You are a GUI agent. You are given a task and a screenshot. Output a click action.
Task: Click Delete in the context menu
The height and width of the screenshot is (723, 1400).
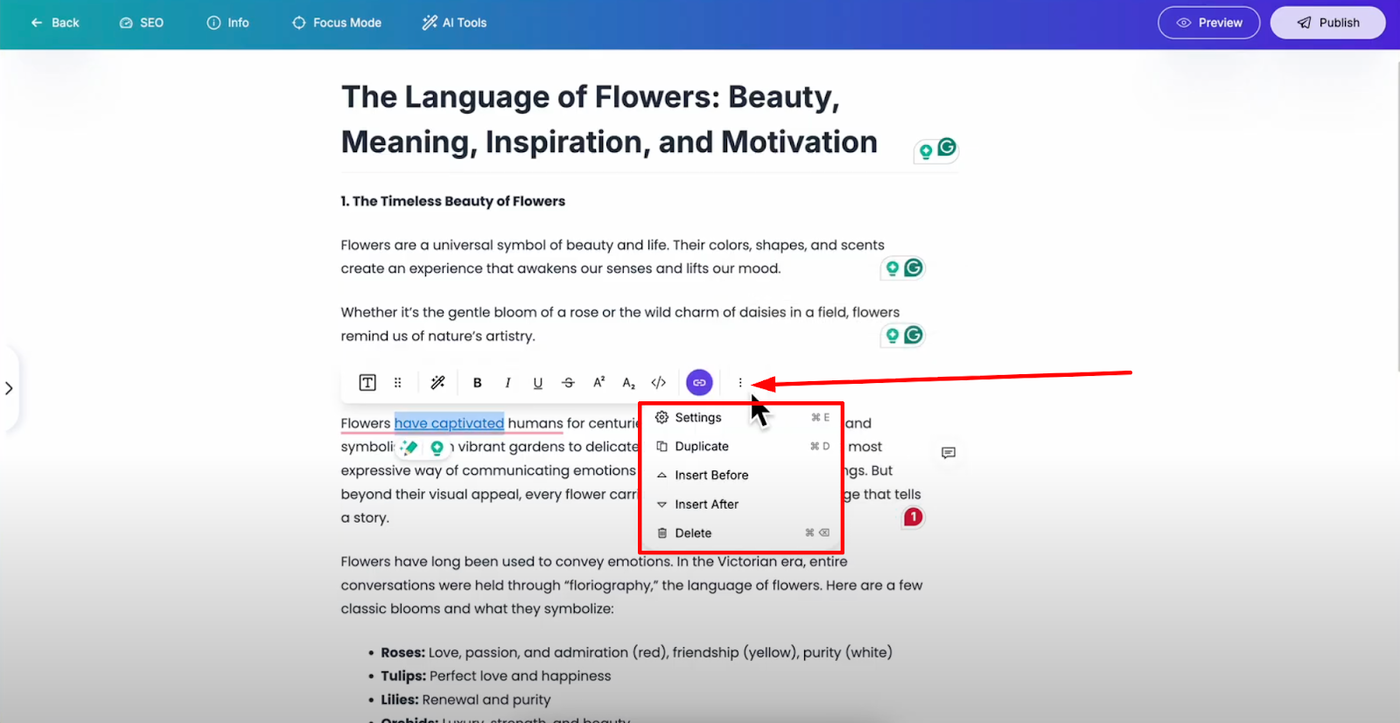point(693,534)
